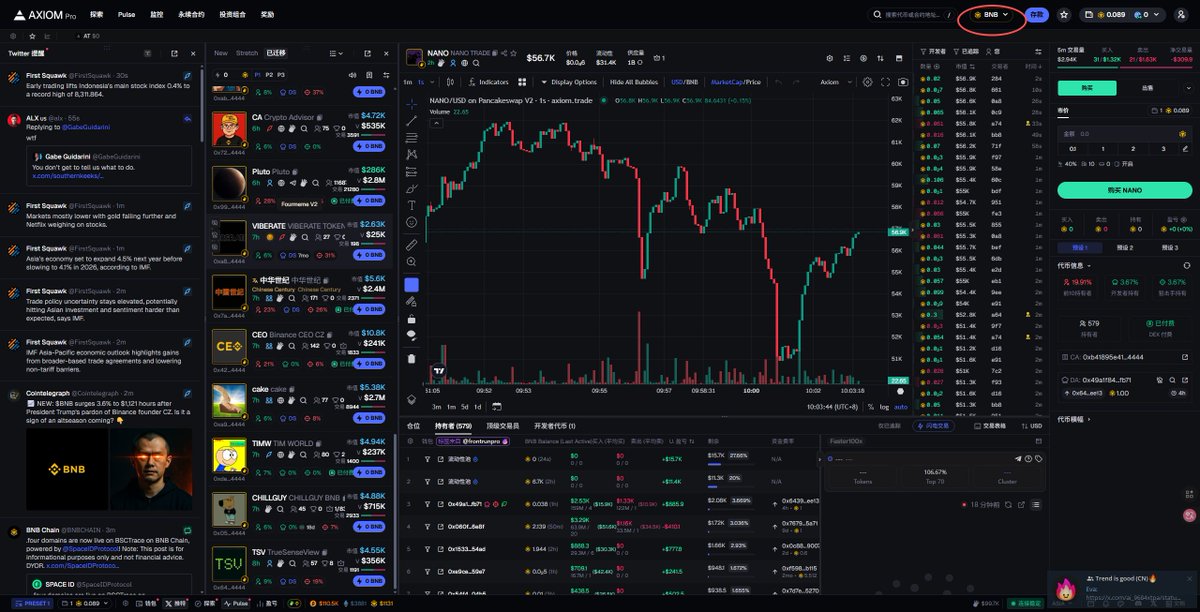Toggle MarketCap/Price display

(x=735, y=82)
